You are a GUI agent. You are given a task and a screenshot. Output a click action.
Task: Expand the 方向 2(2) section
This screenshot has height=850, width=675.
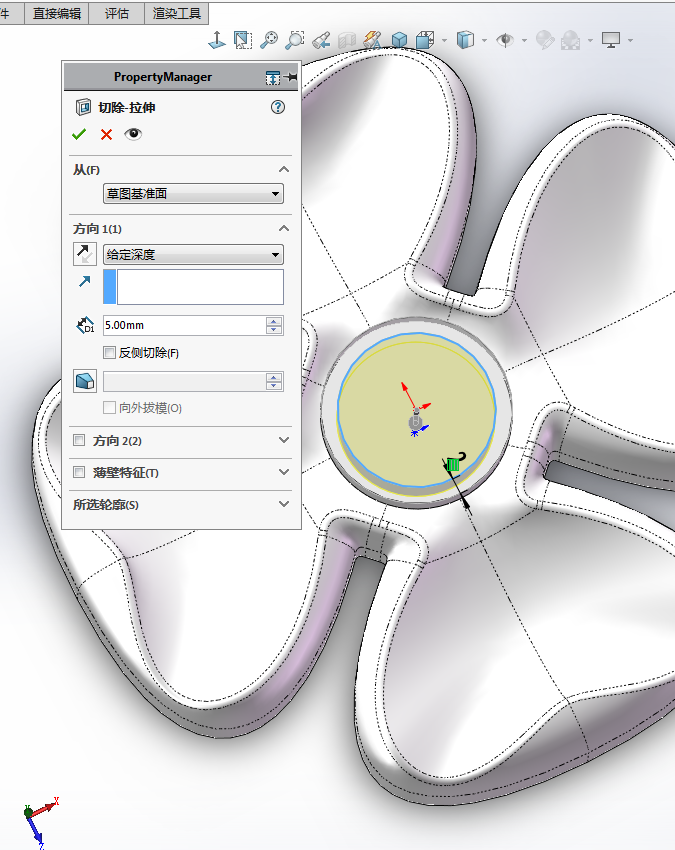click(284, 440)
